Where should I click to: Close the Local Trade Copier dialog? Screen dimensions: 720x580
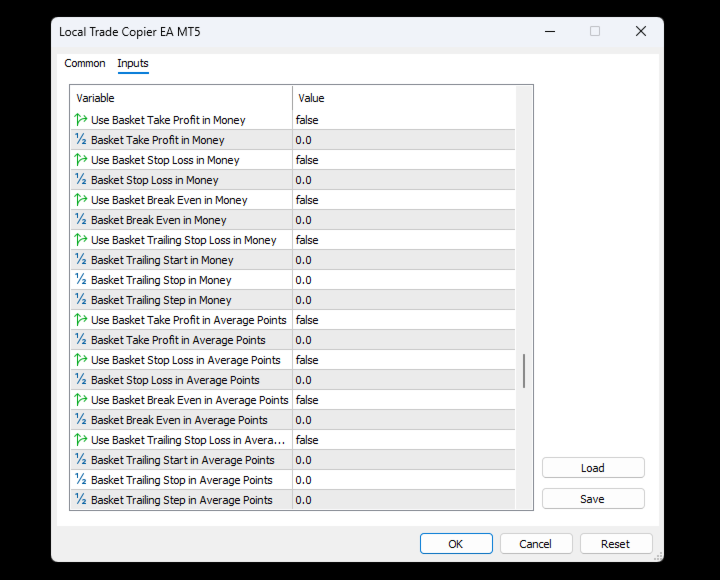[641, 31]
